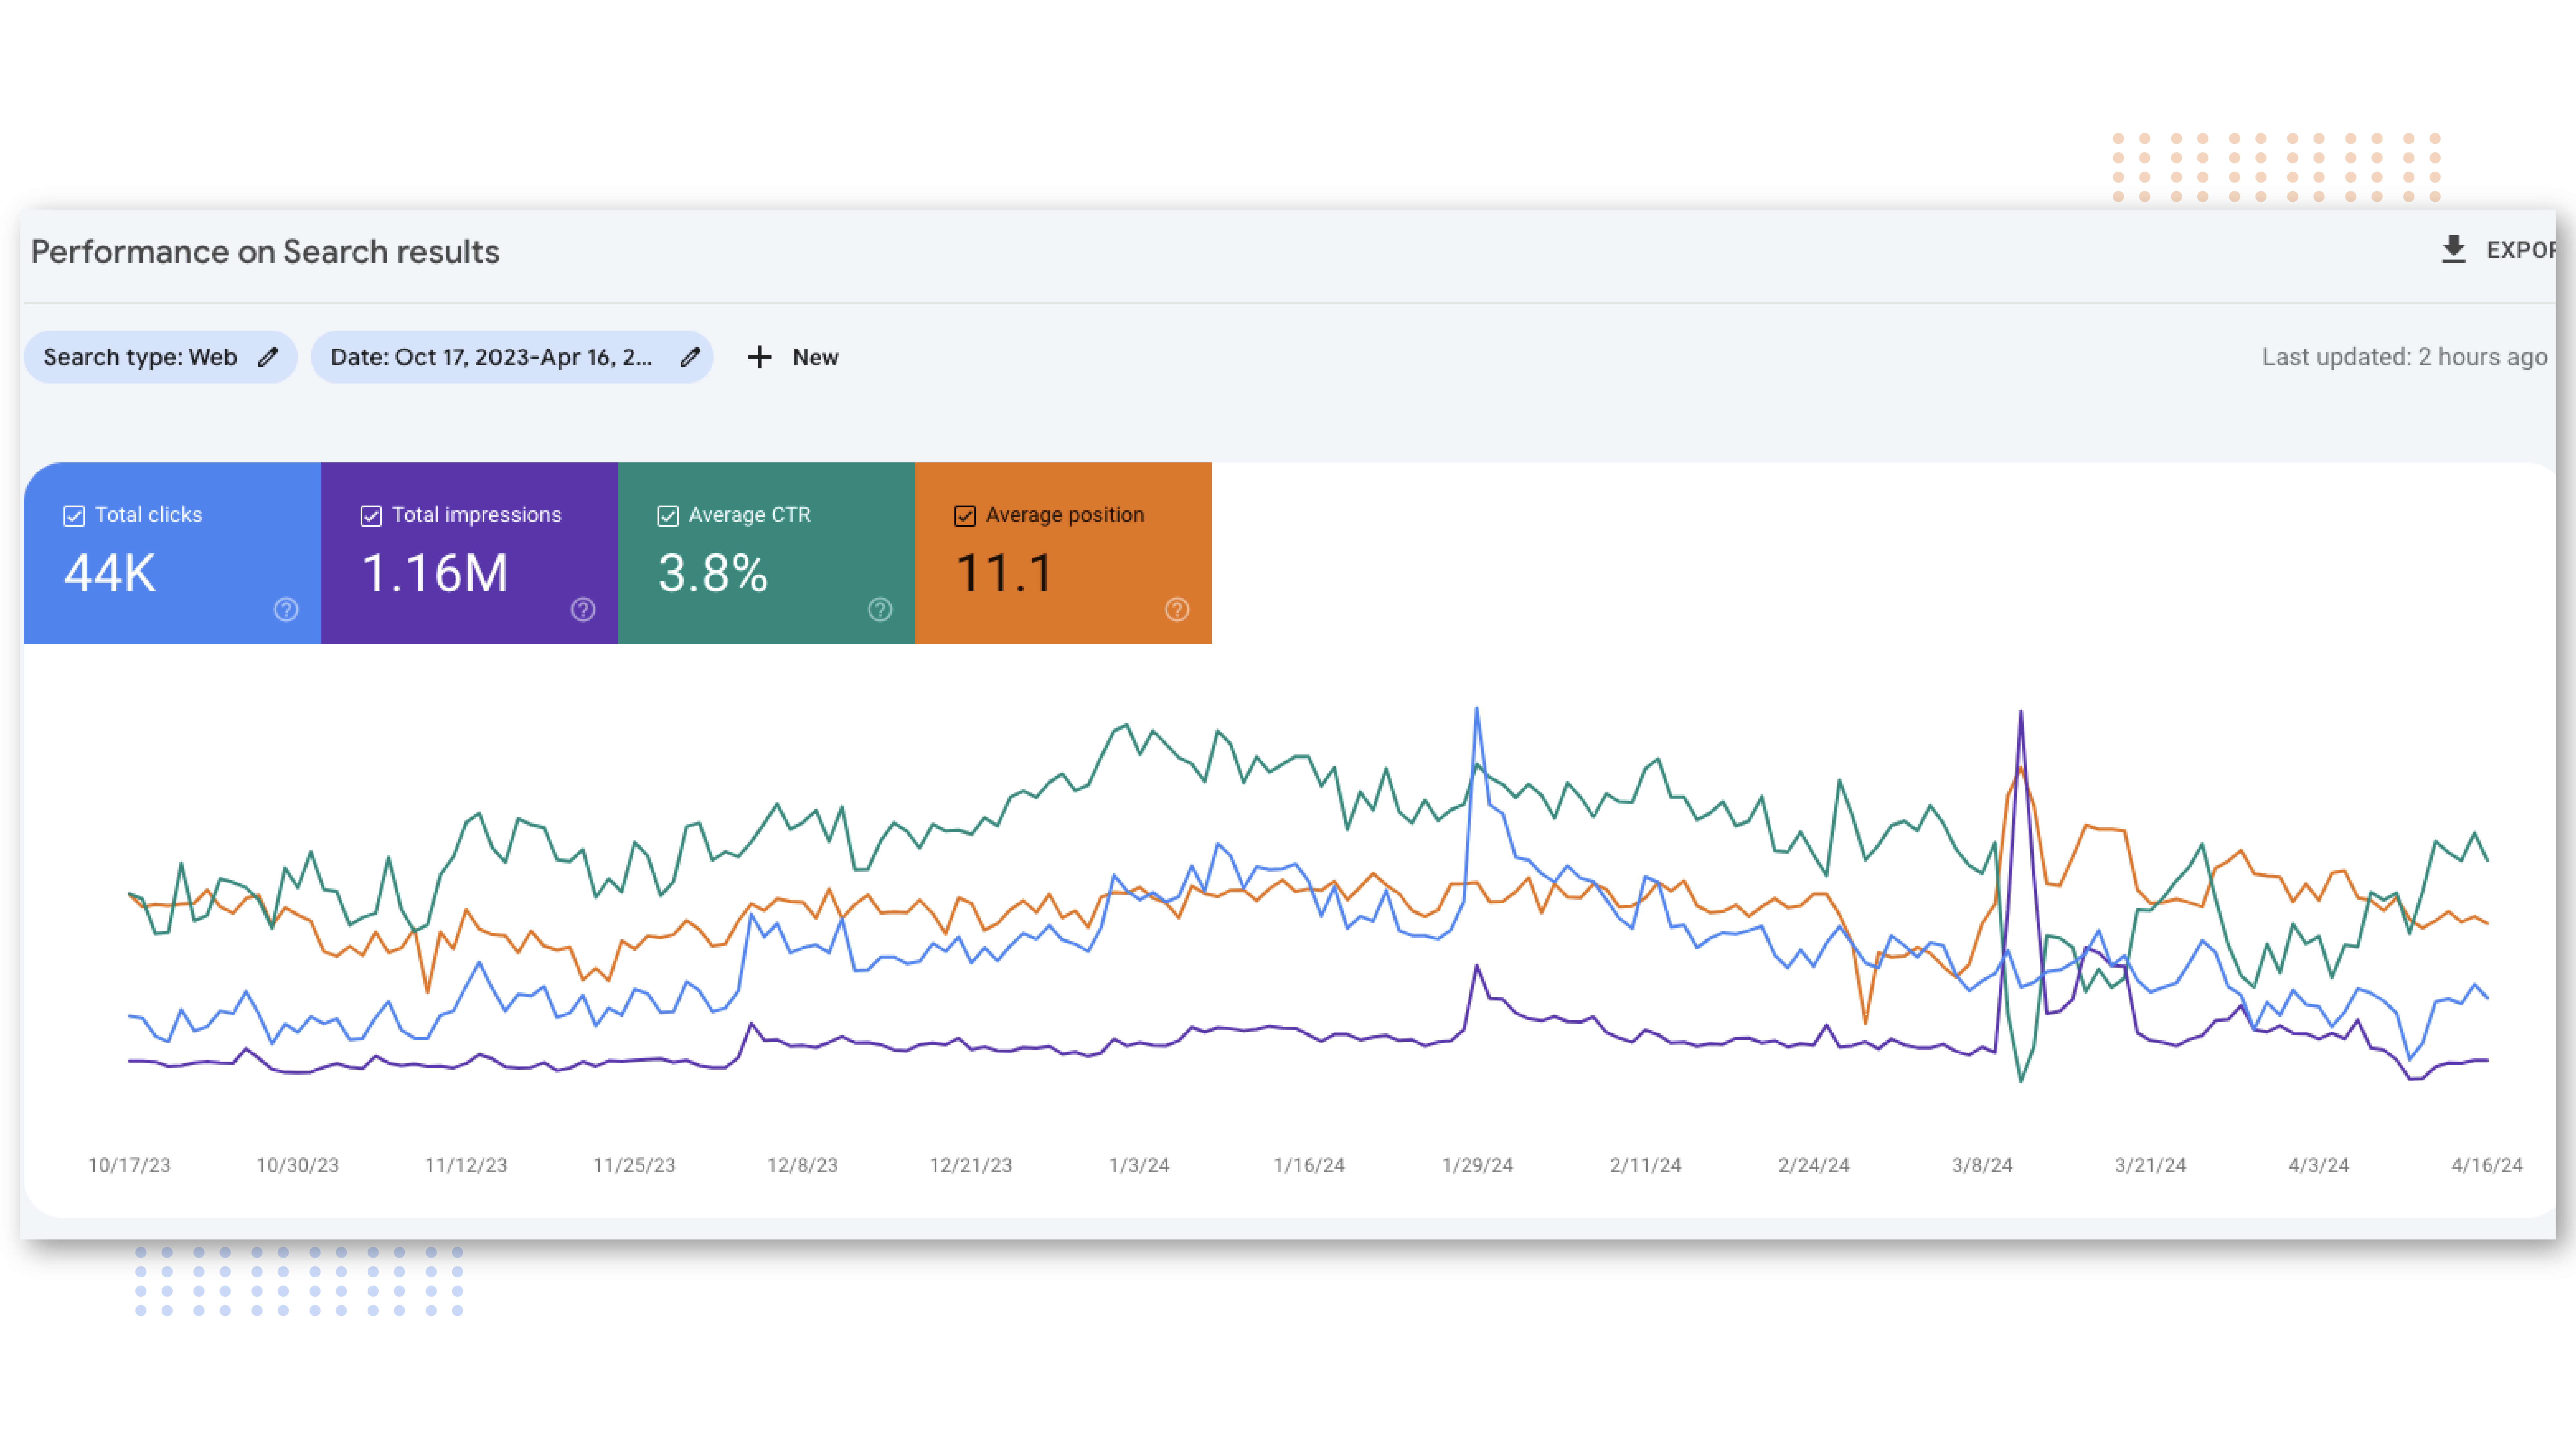
Task: Open the Search type: Web filter chip
Action: coord(161,357)
